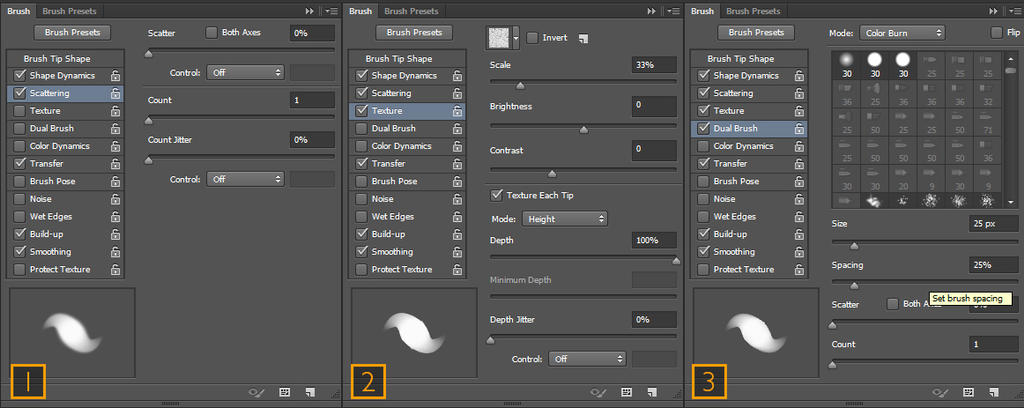The height and width of the screenshot is (408, 1024).
Task: Open preset manager icon in Dual Brush panel footer
Action: tap(968, 392)
